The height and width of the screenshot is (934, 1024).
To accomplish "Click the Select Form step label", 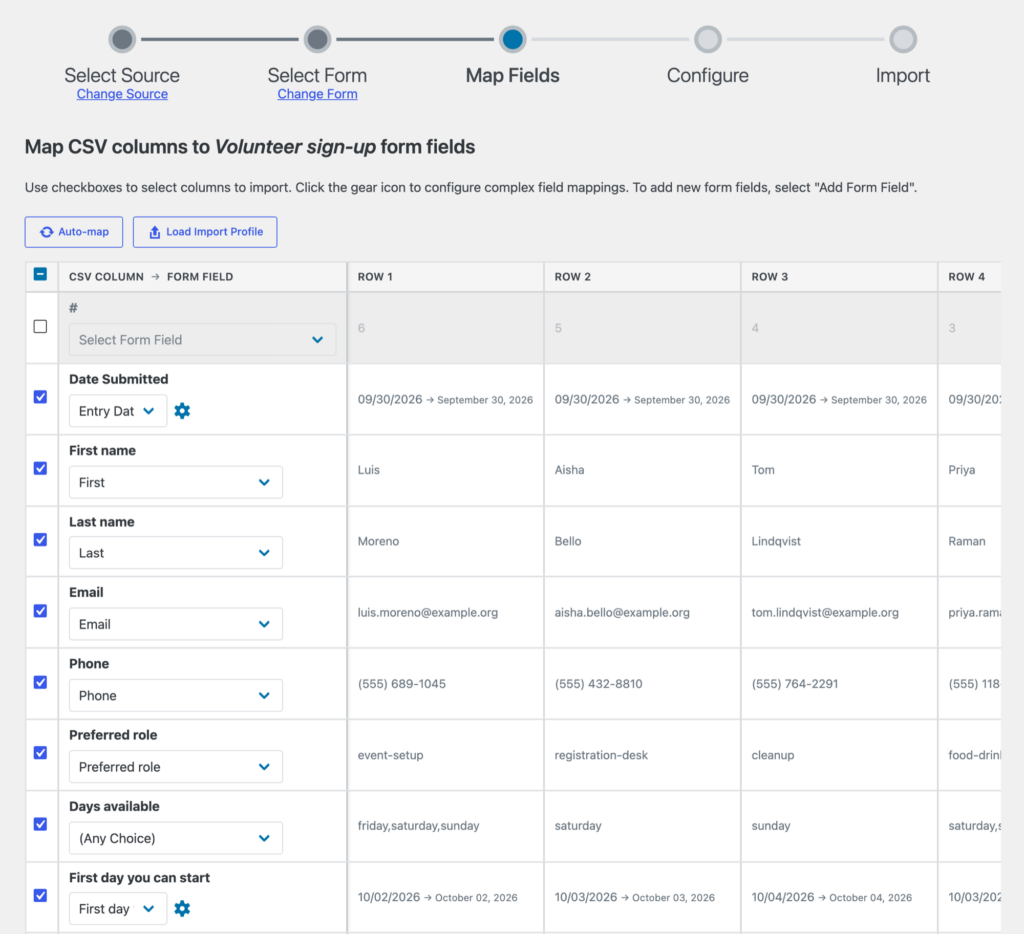I will (x=317, y=75).
